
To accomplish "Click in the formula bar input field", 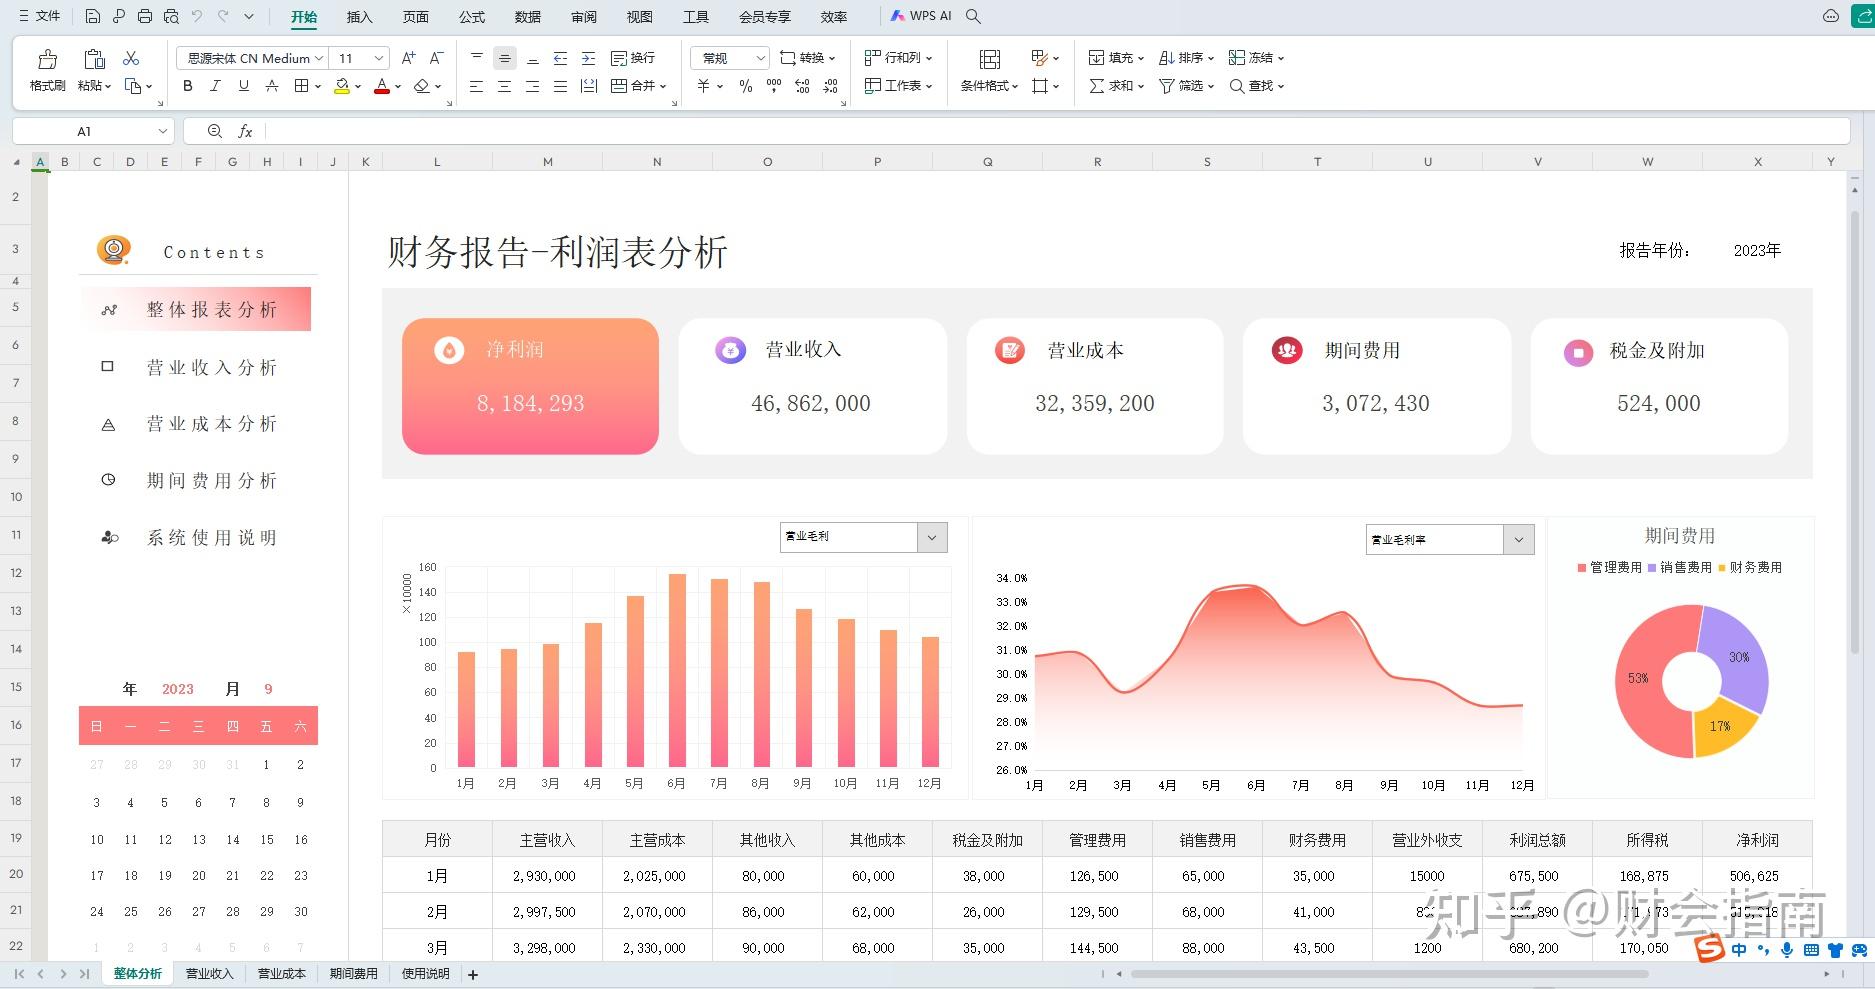I will [1058, 131].
